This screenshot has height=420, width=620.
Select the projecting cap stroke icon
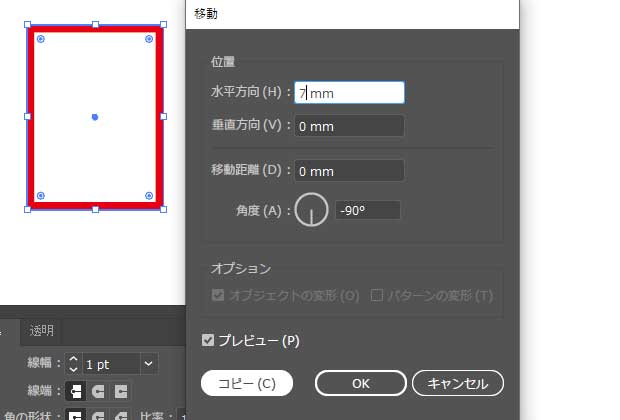(x=121, y=391)
